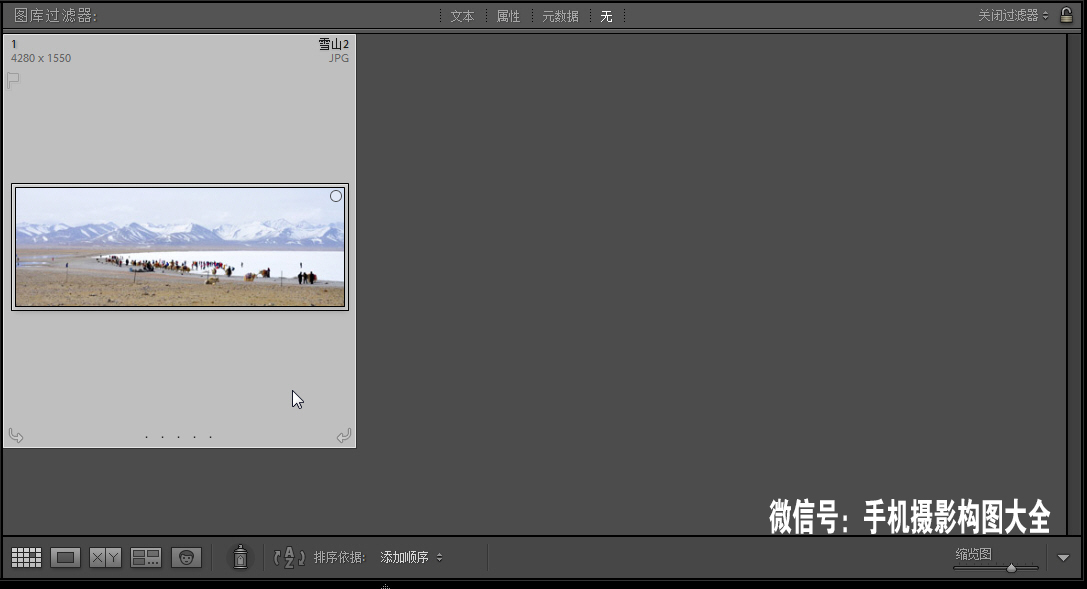Open Compare view
The width and height of the screenshot is (1087, 589).
[x=105, y=557]
